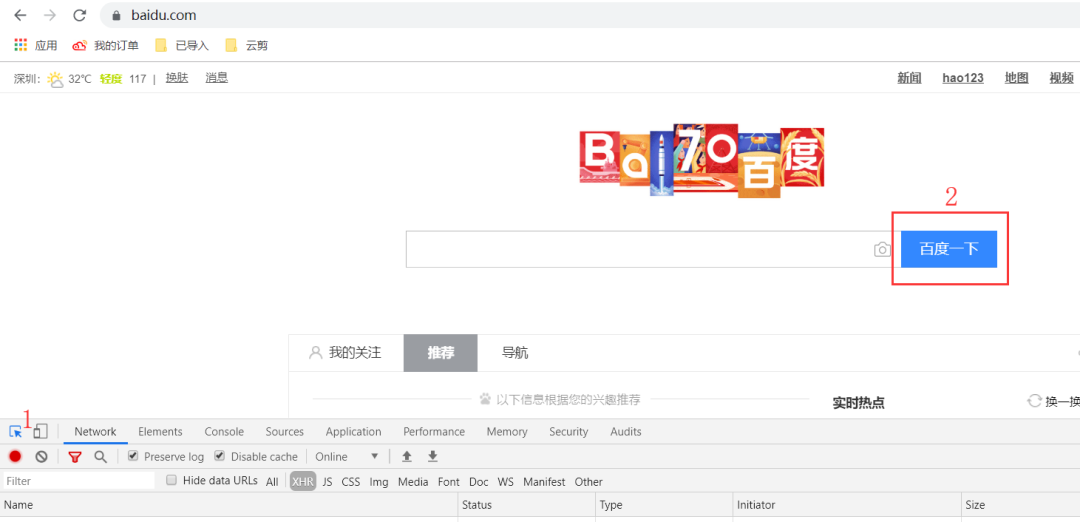1080x522 pixels.
Task: Export HAR file with download arrow
Action: click(433, 456)
